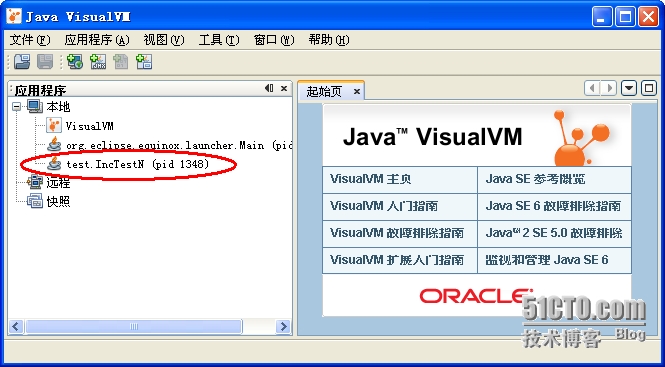
Task: Click the Load snapshot toolbar icon
Action: 22,62
